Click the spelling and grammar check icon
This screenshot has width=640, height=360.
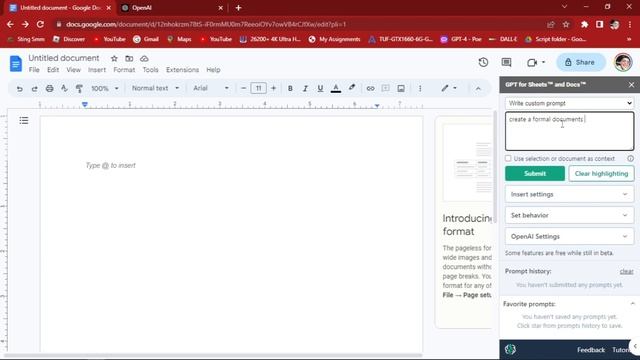[64, 88]
